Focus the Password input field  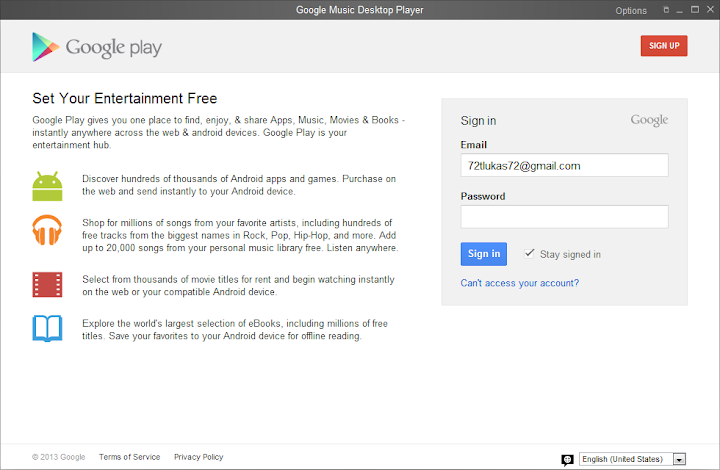coord(564,217)
